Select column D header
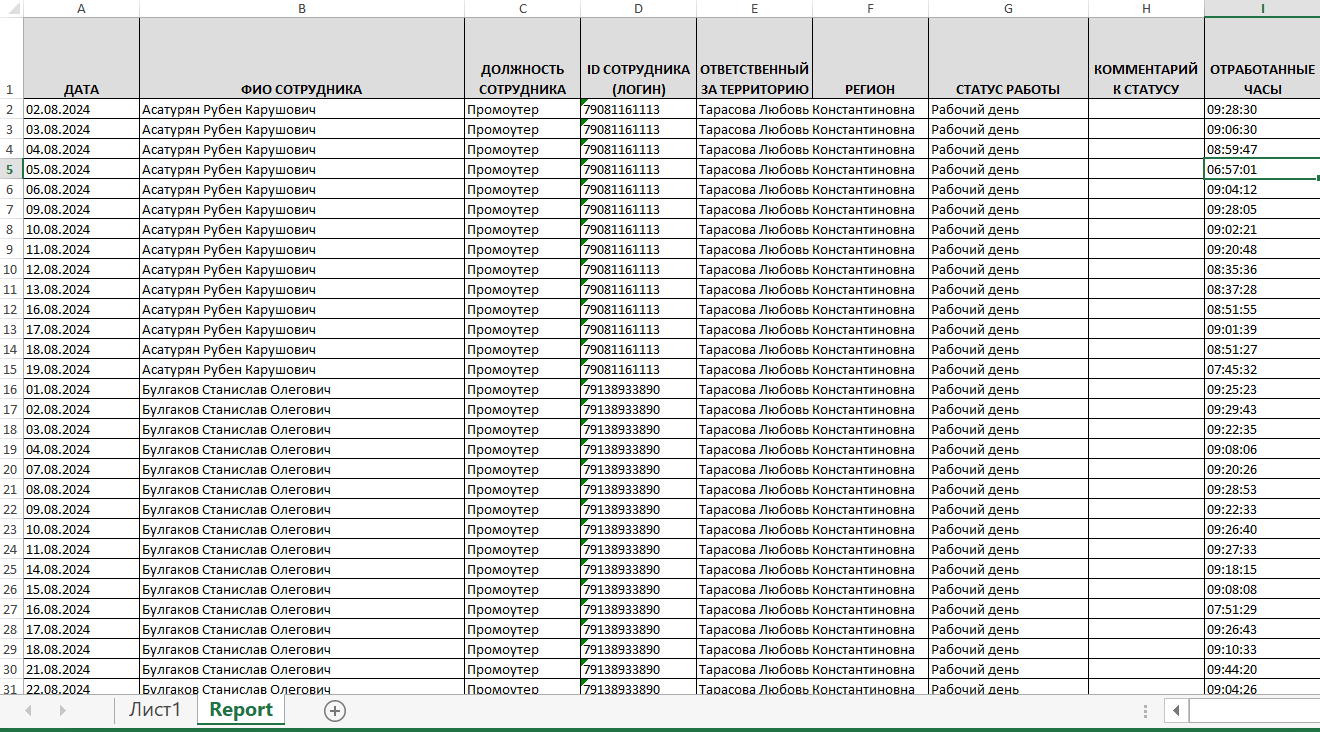 click(x=638, y=8)
